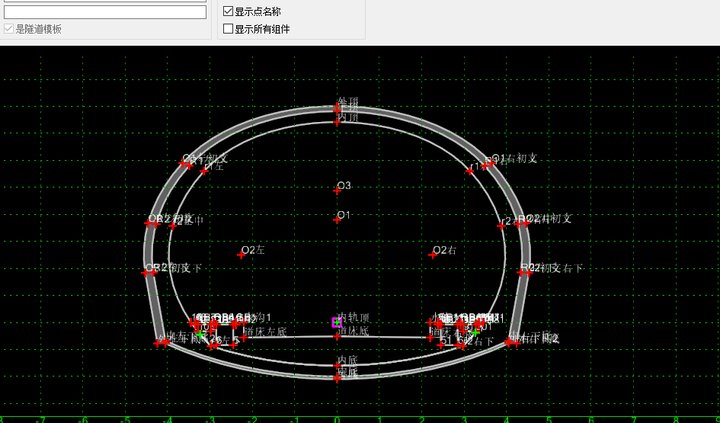
Task: Select the outermost top crown point
Action: [x=337, y=106]
